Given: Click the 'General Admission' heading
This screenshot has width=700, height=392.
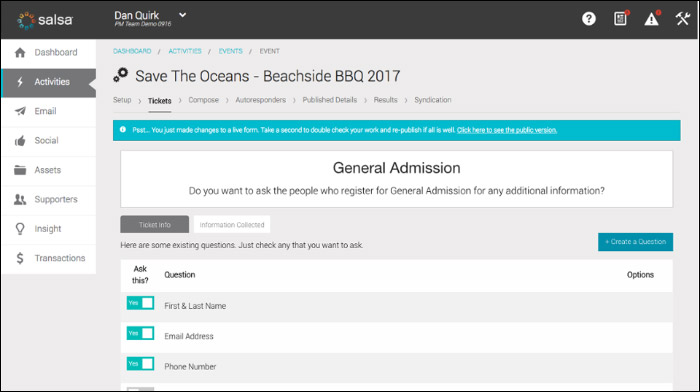Looking at the screenshot, I should point(396,168).
